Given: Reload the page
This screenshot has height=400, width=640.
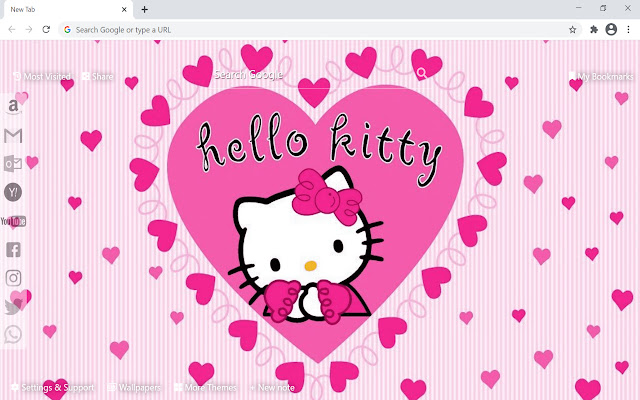Looking at the screenshot, I should tap(46, 29).
